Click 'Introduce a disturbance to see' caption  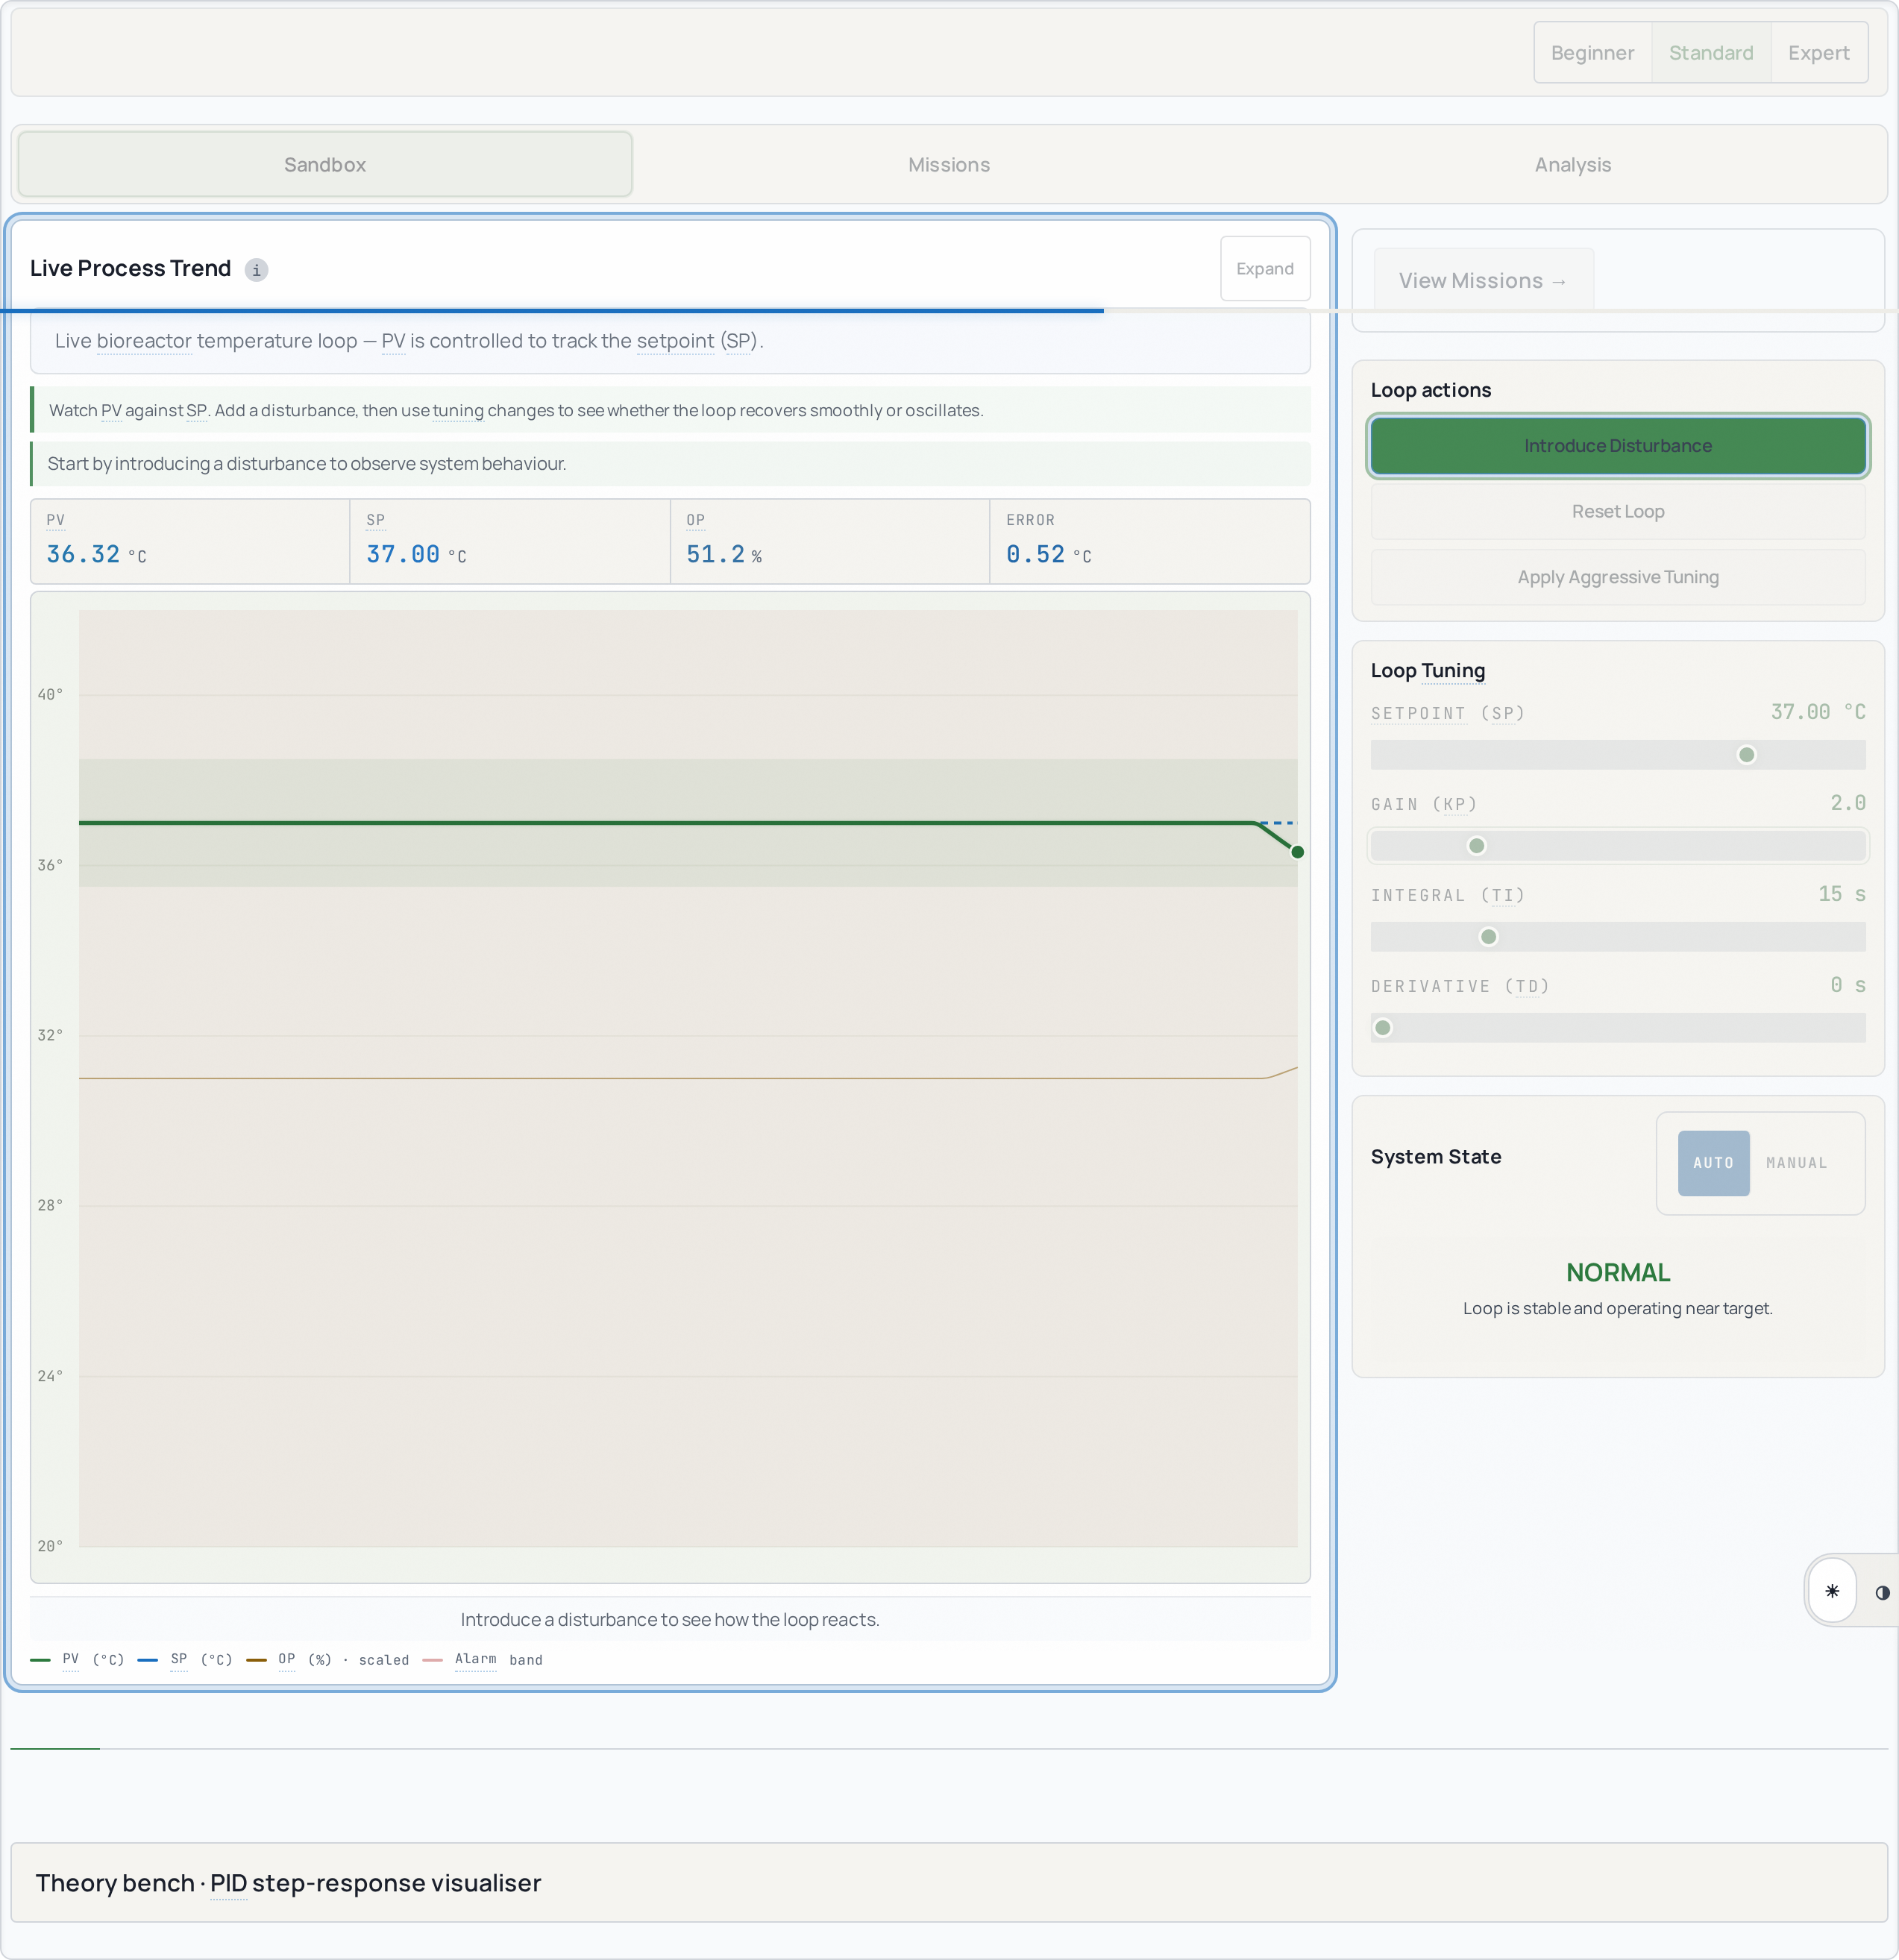pyautogui.click(x=670, y=1620)
